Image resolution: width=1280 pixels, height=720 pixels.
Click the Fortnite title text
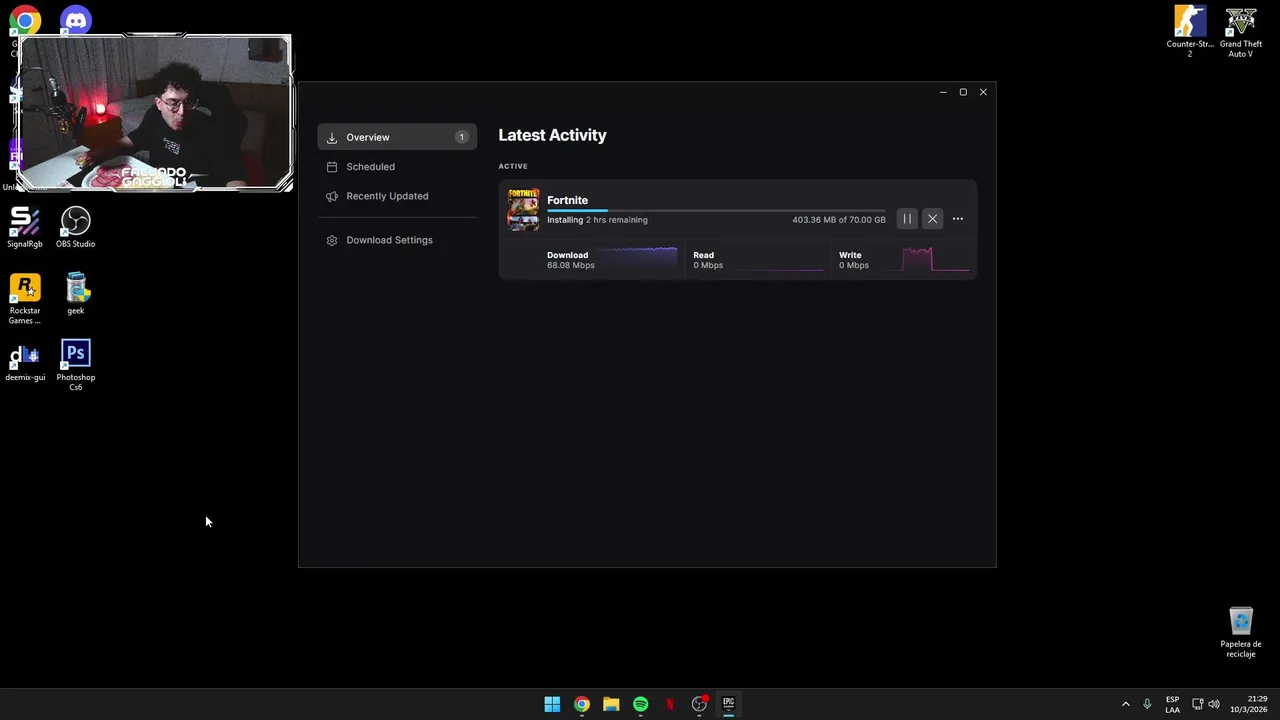point(567,200)
